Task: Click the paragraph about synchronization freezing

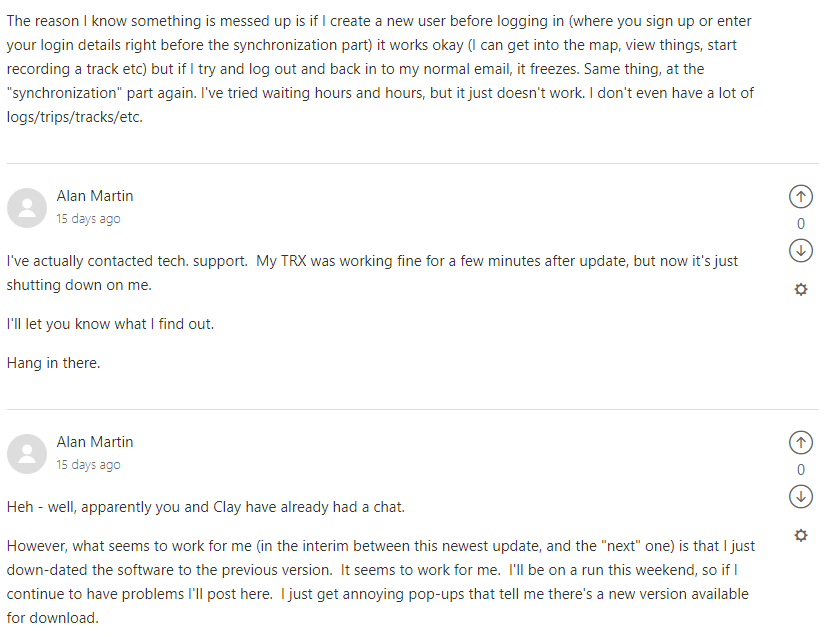Action: [x=380, y=70]
